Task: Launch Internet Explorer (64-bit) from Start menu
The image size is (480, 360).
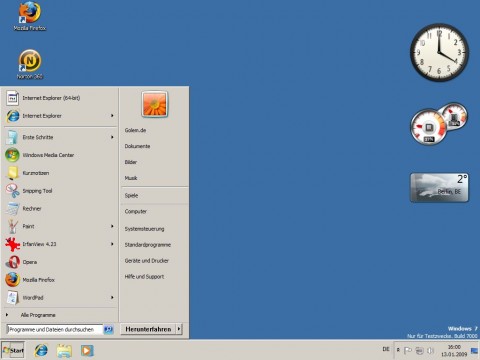Action: (x=51, y=98)
